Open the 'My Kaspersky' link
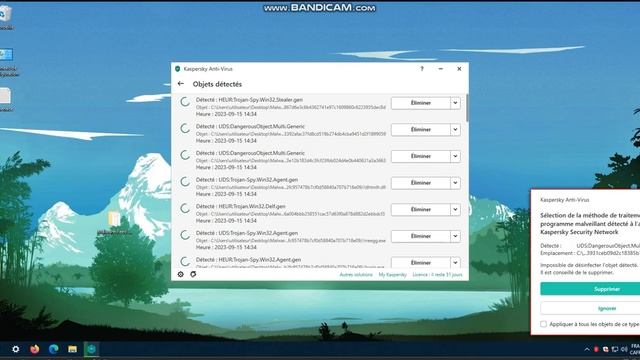The height and width of the screenshot is (360, 640). pyautogui.click(x=393, y=275)
